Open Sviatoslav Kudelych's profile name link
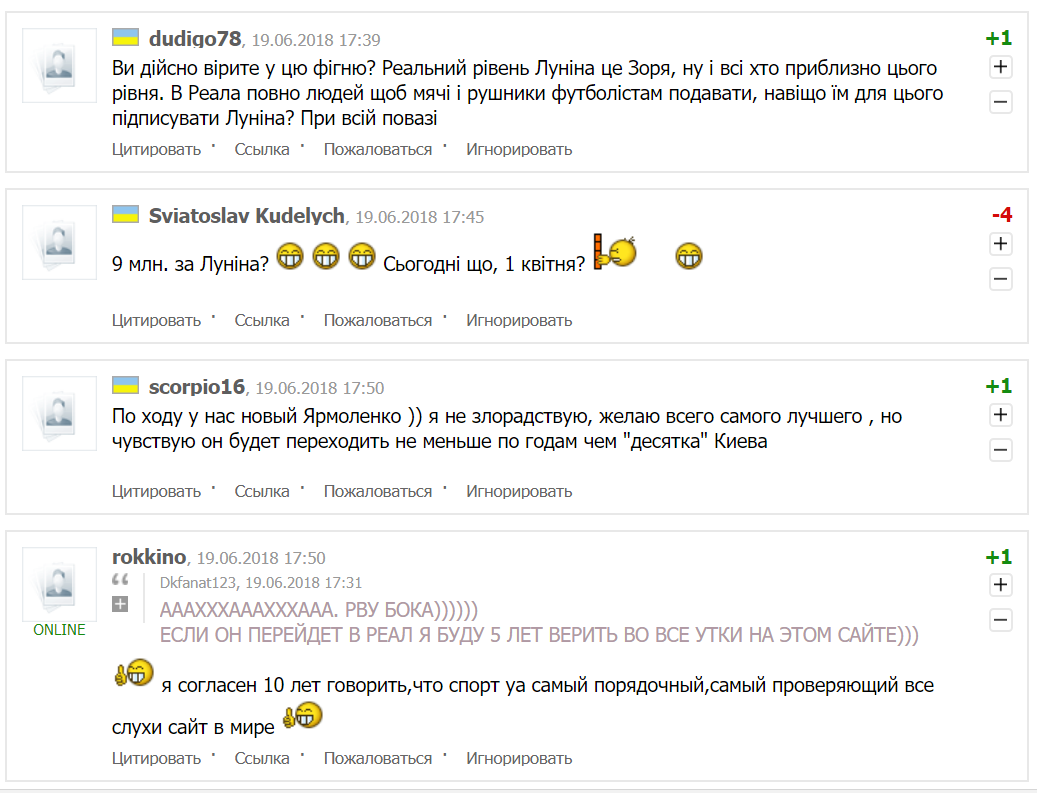1037x793 pixels. pyautogui.click(x=247, y=216)
